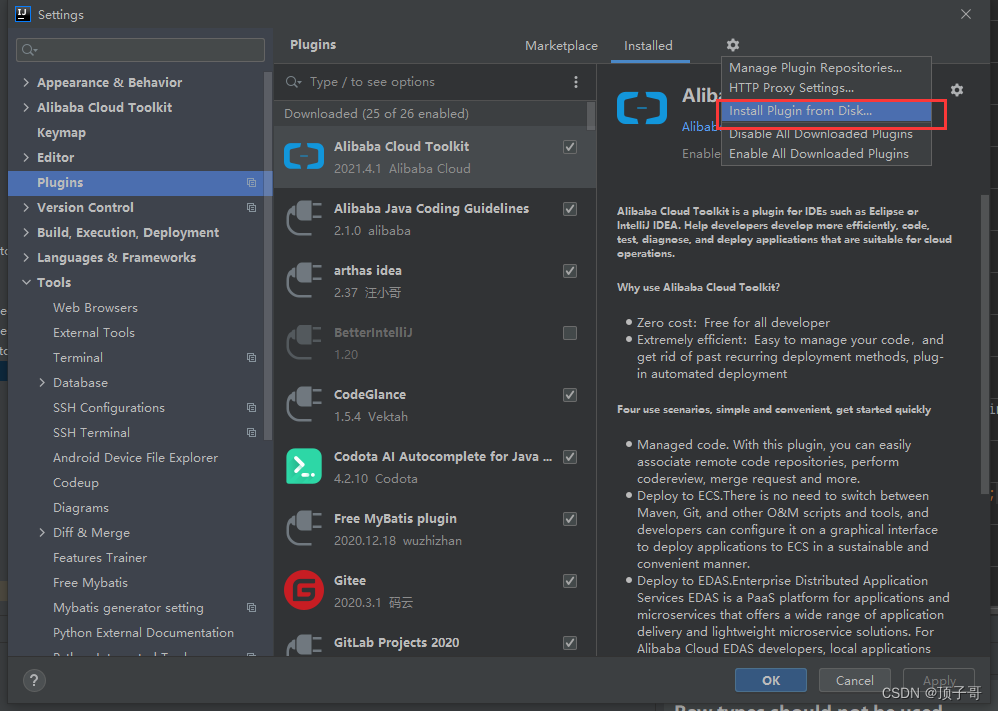Screen dimensions: 998x711
Task: Click the Alibaba Cloud Toolkit plugin icon in list
Action: pyautogui.click(x=304, y=157)
